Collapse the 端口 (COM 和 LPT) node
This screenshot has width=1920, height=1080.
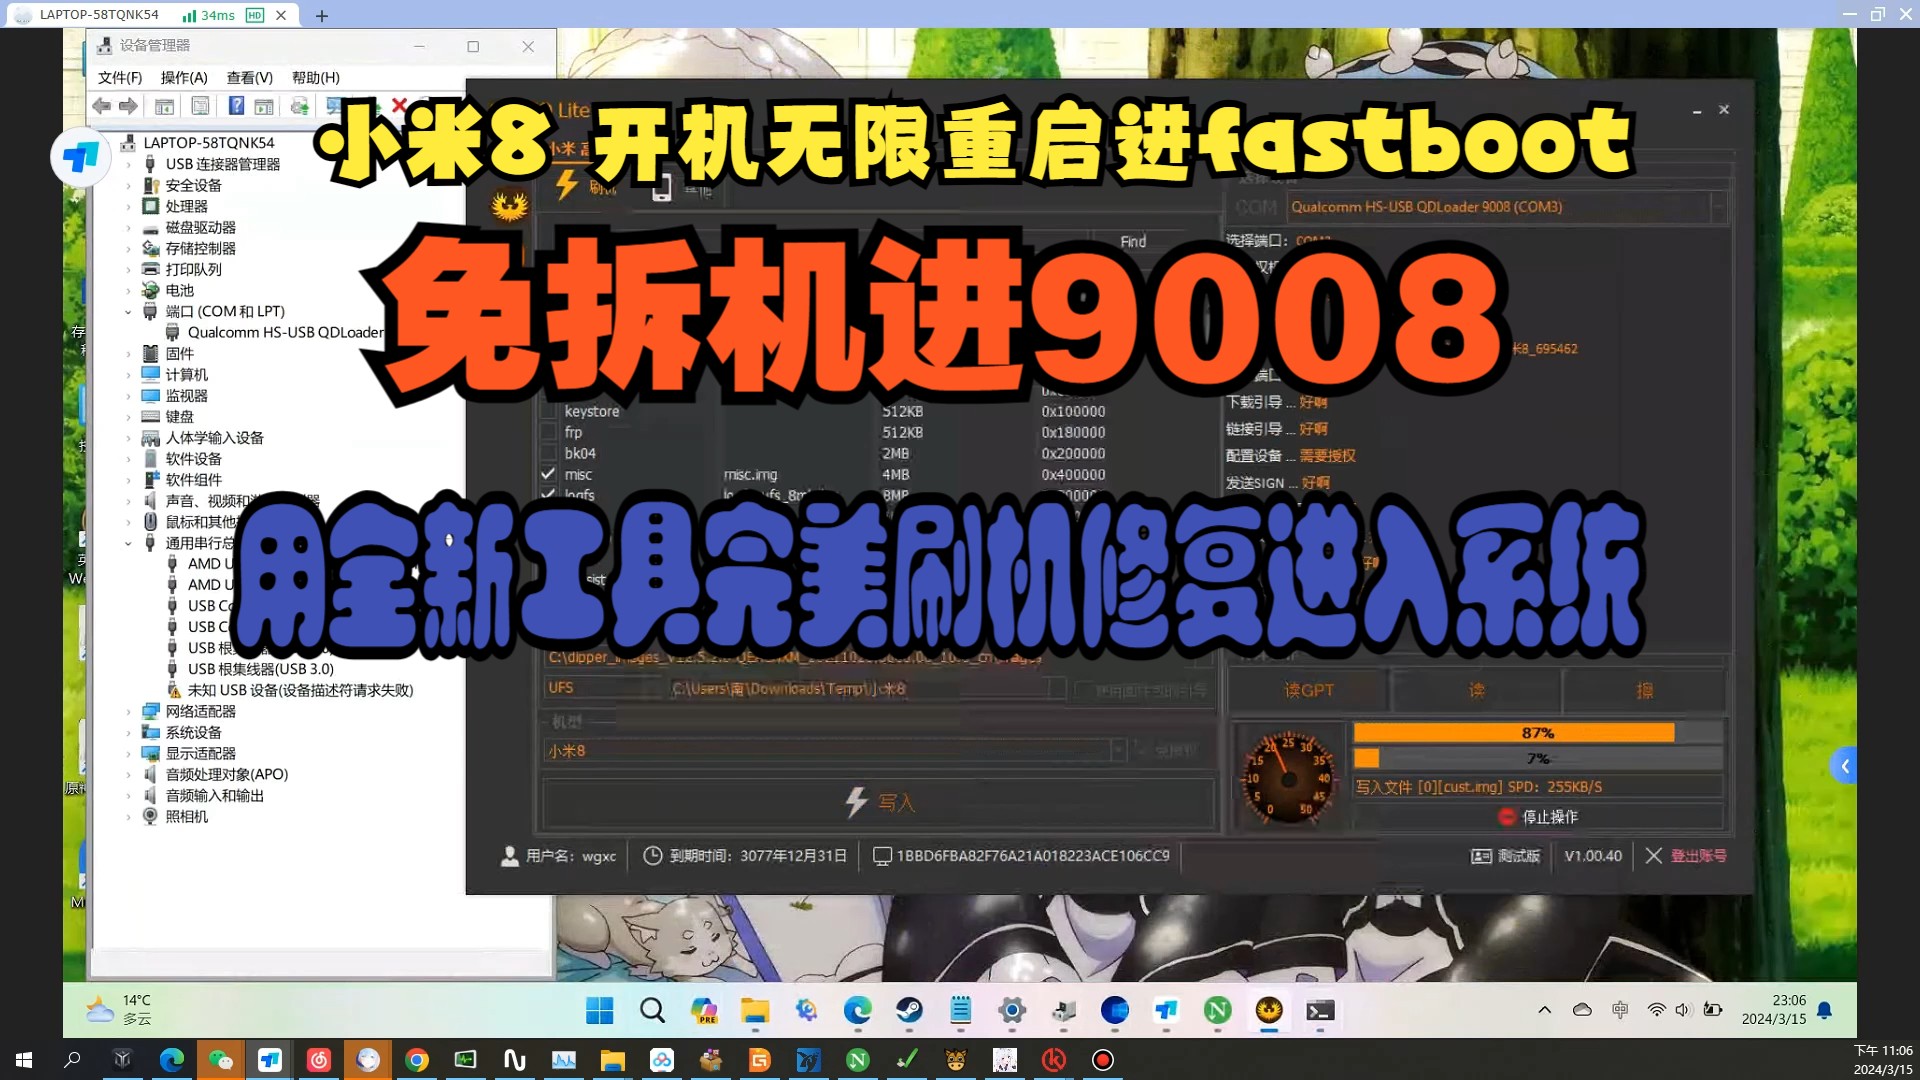(x=128, y=312)
